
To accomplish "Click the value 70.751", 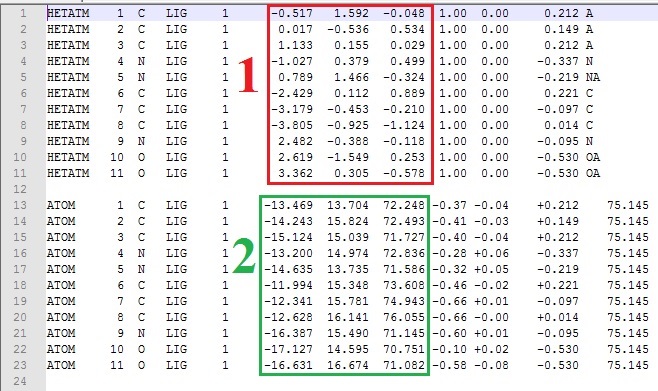I will coord(404,349).
